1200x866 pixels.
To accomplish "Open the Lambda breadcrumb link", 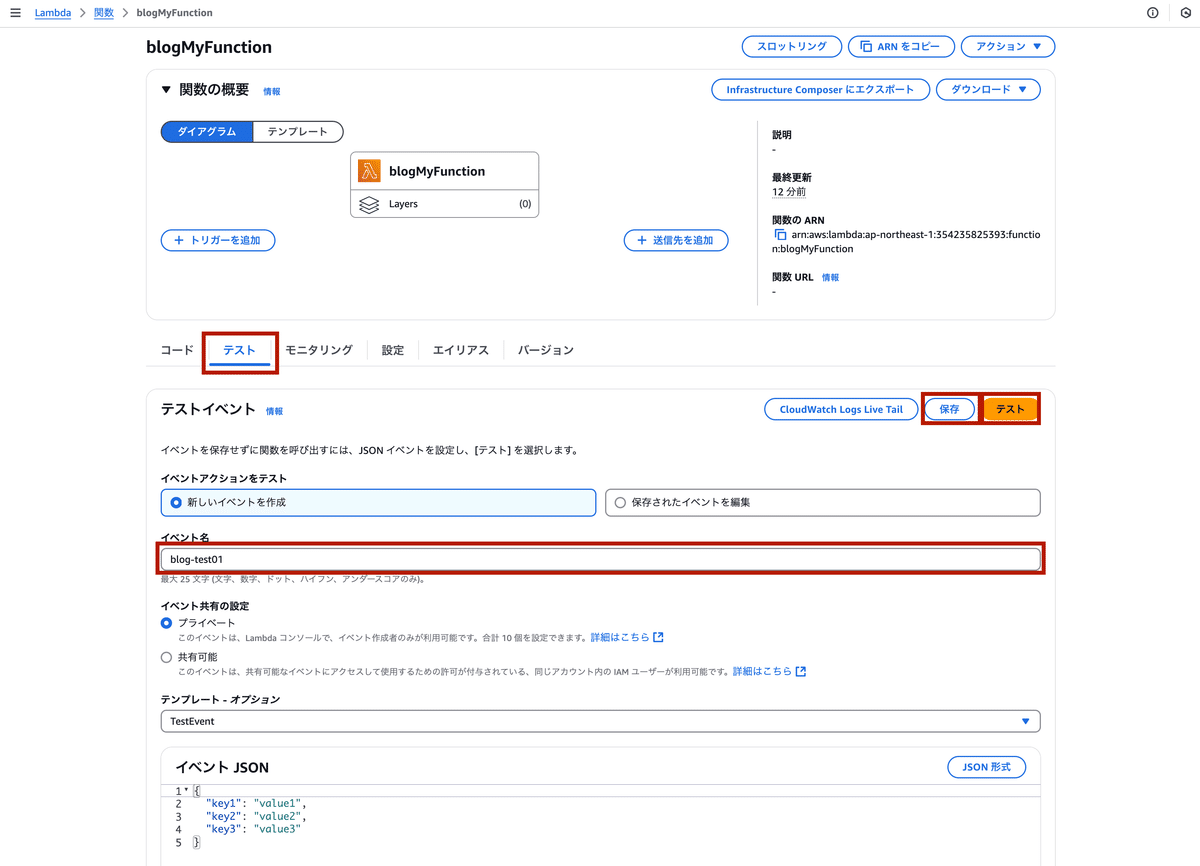I will pyautogui.click(x=53, y=13).
